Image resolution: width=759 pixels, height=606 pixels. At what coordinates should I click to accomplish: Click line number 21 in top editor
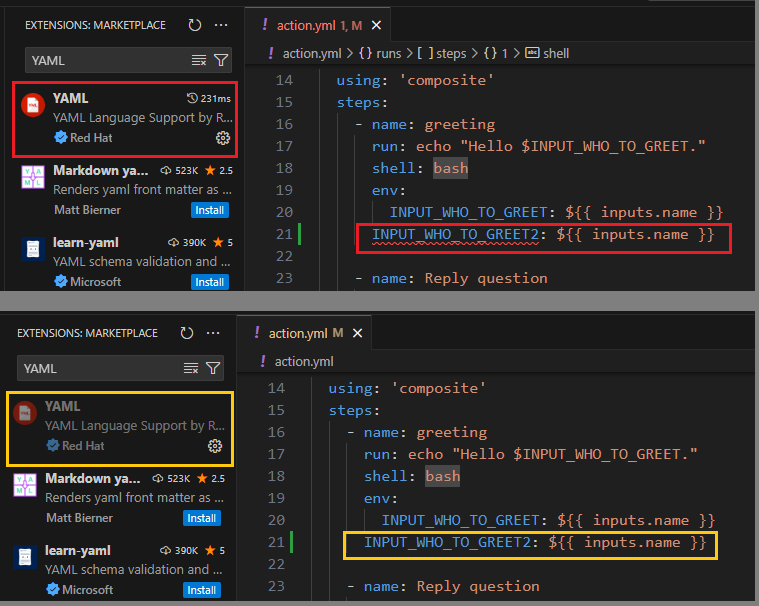pos(284,234)
